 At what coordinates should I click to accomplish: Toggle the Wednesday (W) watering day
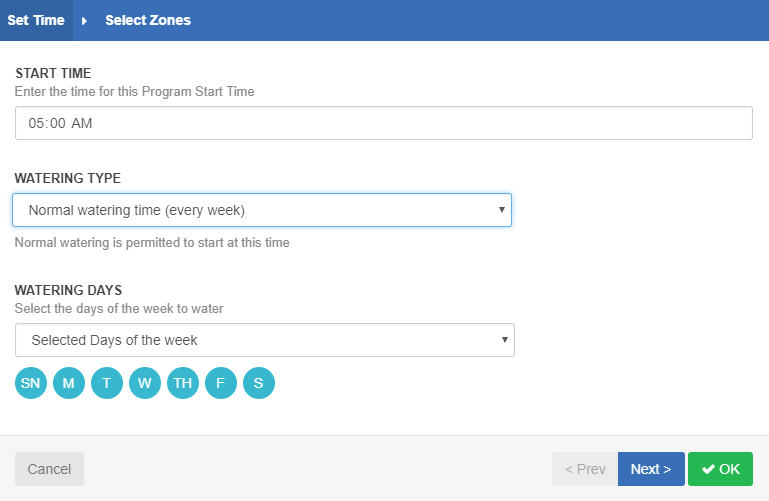(145, 383)
